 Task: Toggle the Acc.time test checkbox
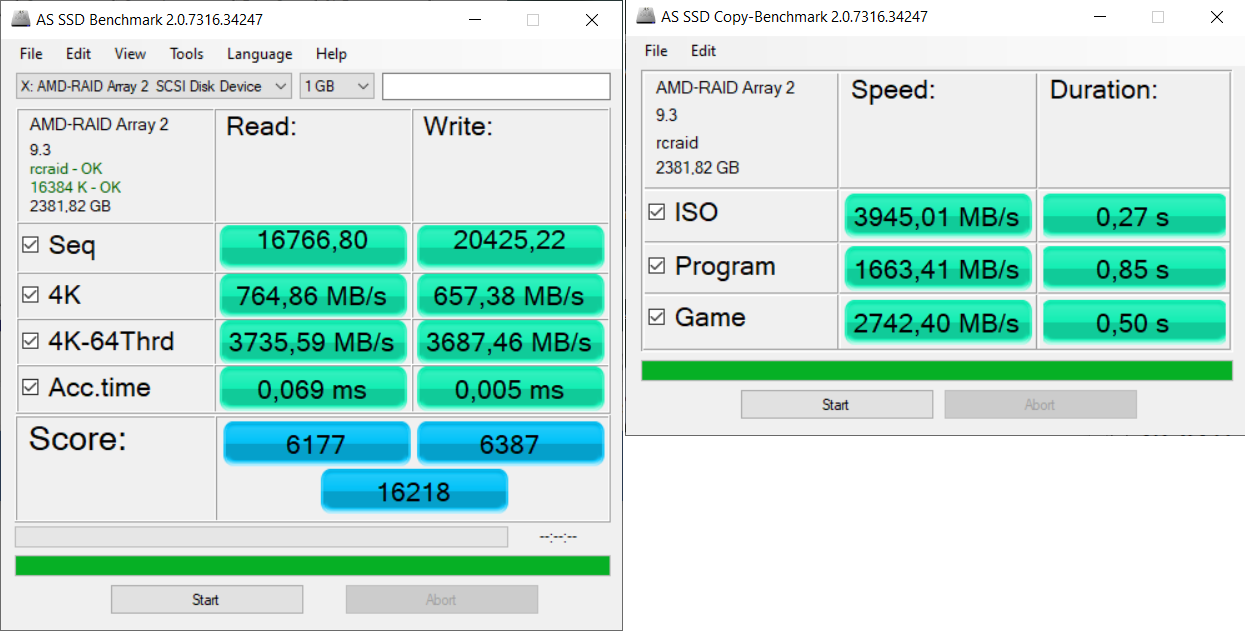(x=30, y=388)
